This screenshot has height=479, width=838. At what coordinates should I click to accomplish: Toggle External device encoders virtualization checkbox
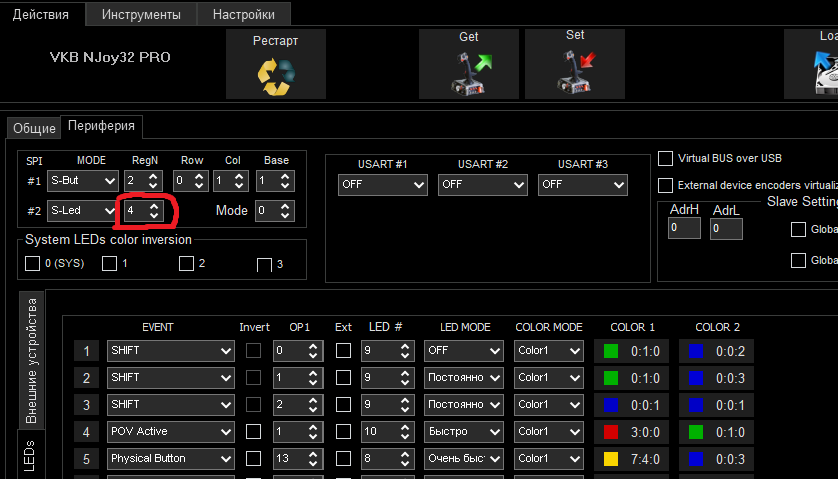(665, 185)
